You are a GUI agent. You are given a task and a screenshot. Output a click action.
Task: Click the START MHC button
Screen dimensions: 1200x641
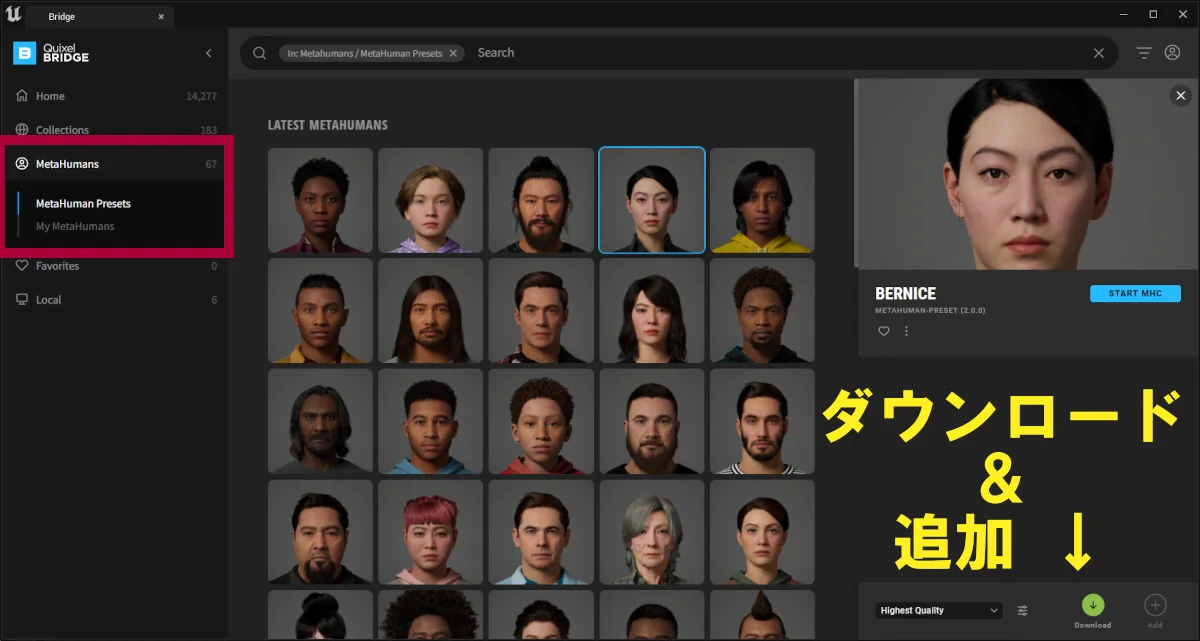click(1135, 294)
